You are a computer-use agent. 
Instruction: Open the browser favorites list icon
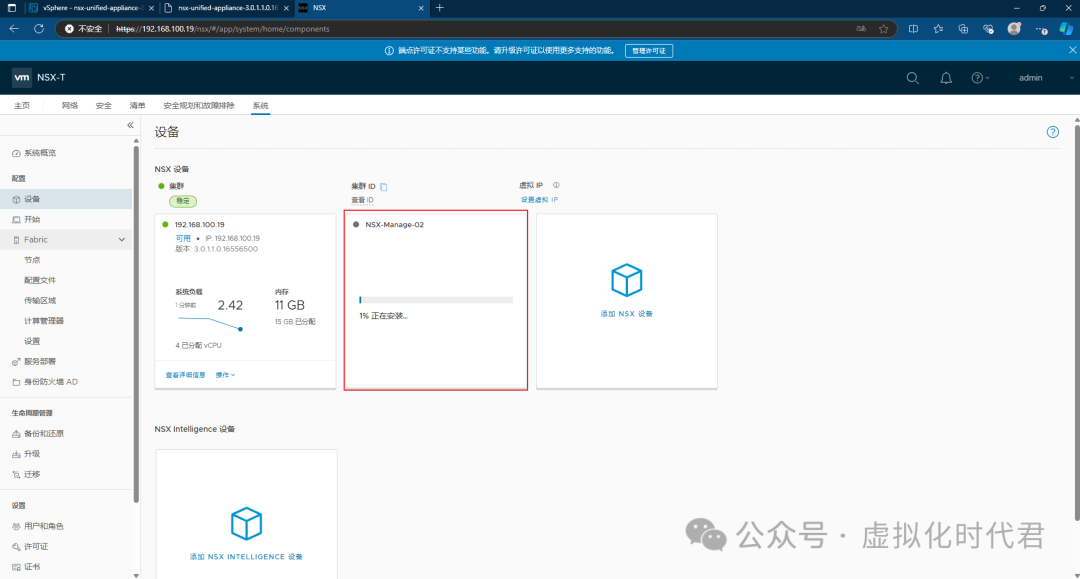(x=938, y=29)
